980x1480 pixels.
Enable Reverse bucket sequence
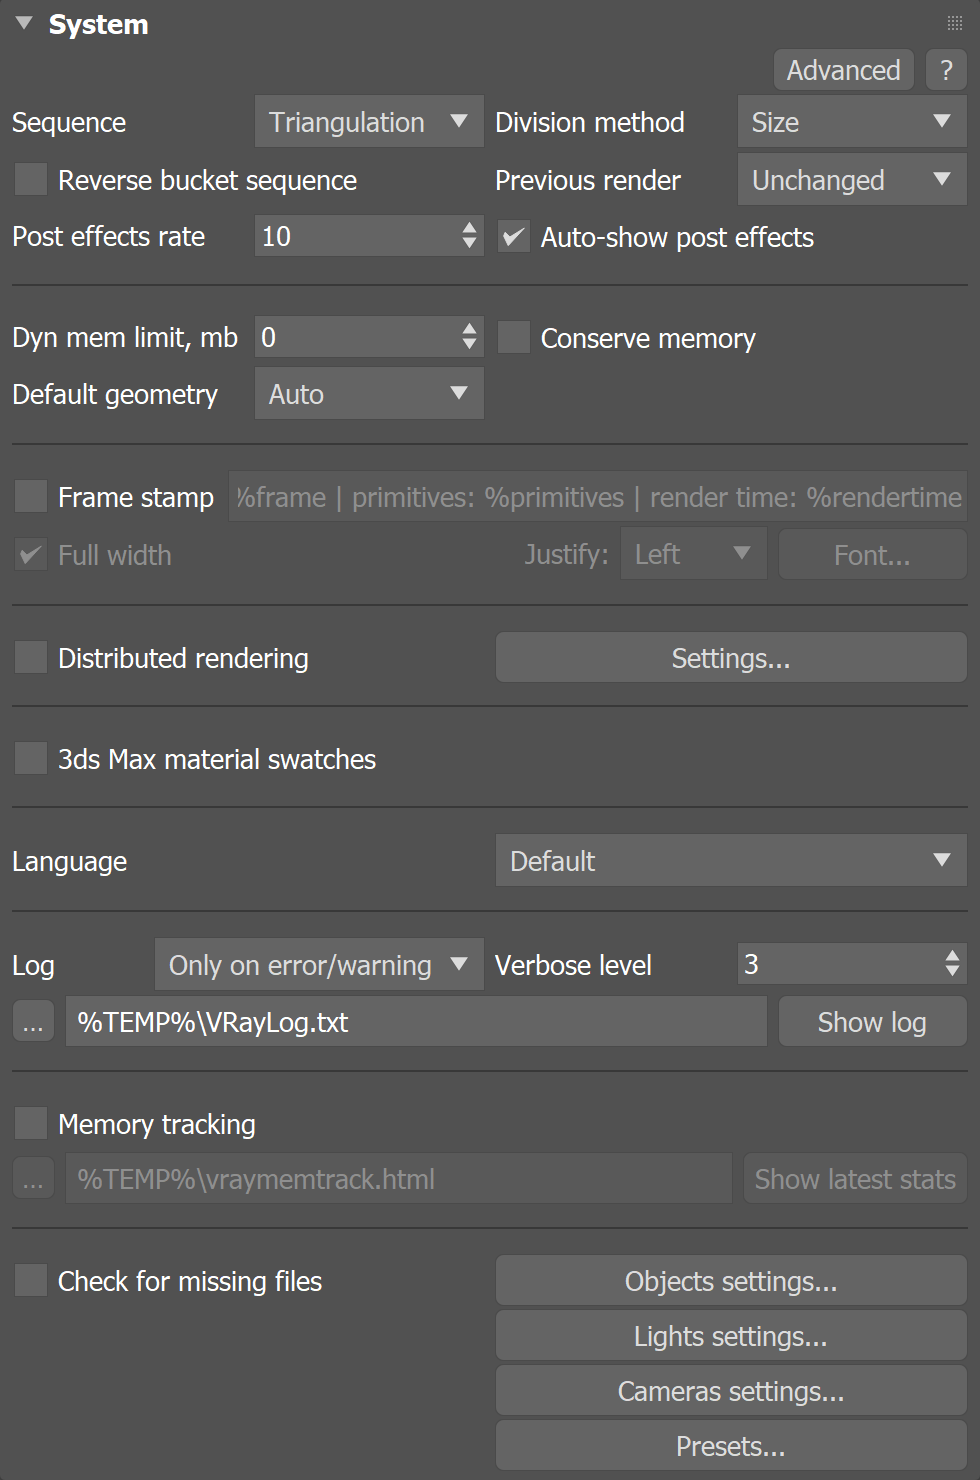pyautogui.click(x=29, y=179)
